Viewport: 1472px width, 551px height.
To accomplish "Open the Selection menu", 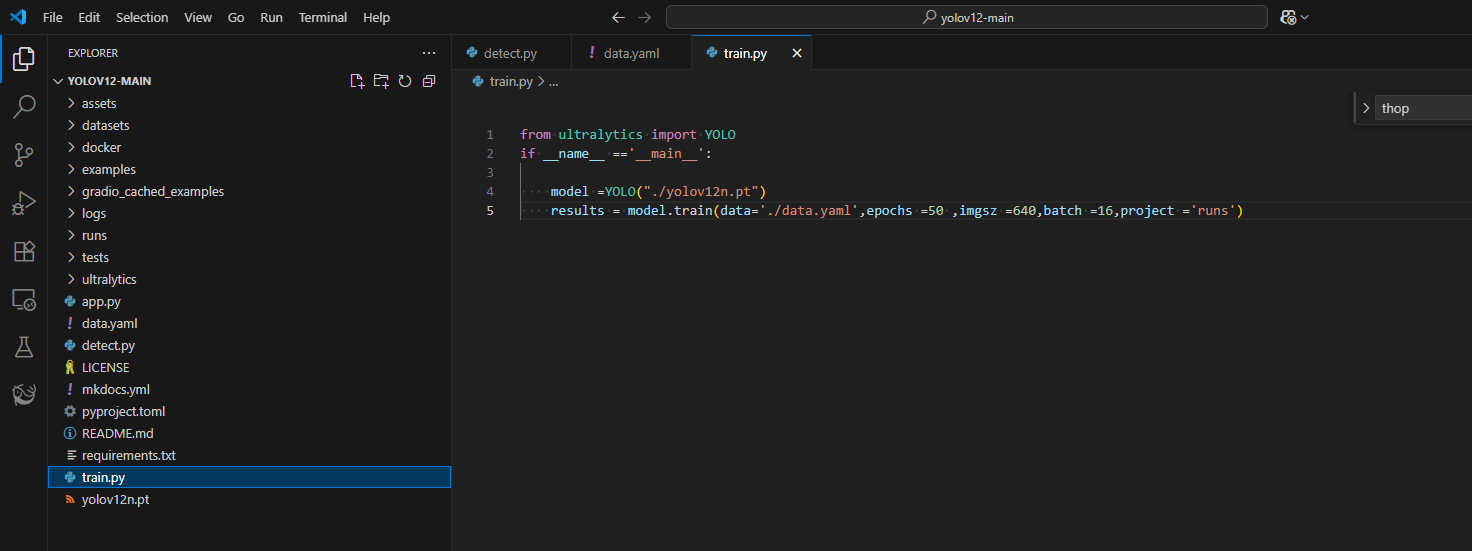I will (x=142, y=17).
